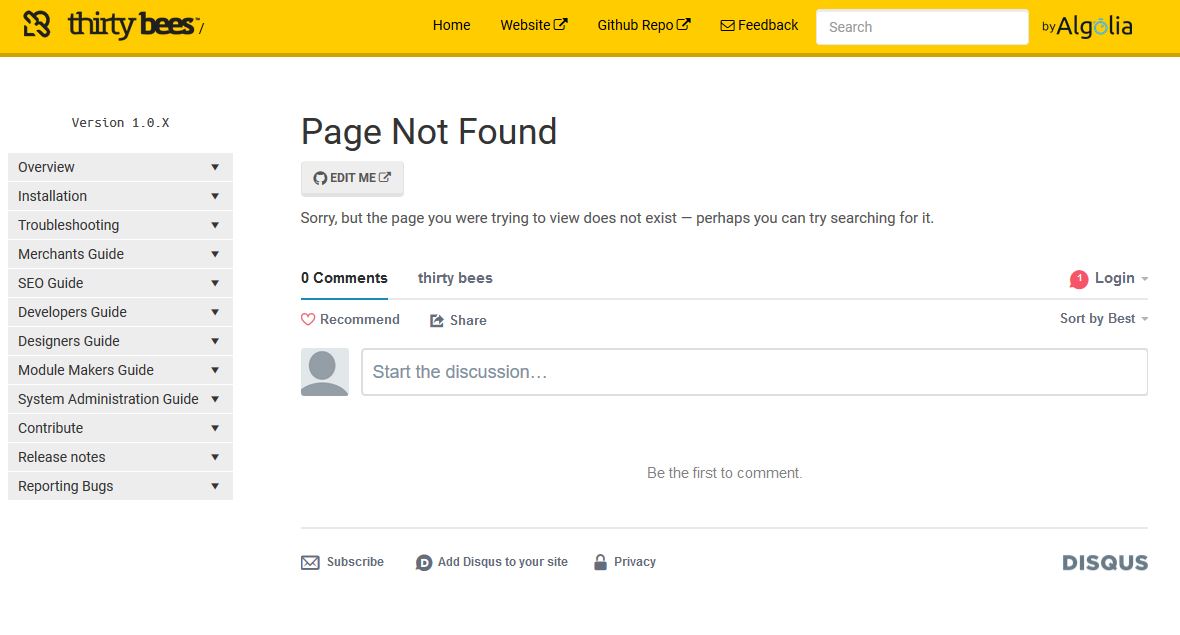Select the 0 Comments tab
The image size is (1180, 635).
point(344,278)
